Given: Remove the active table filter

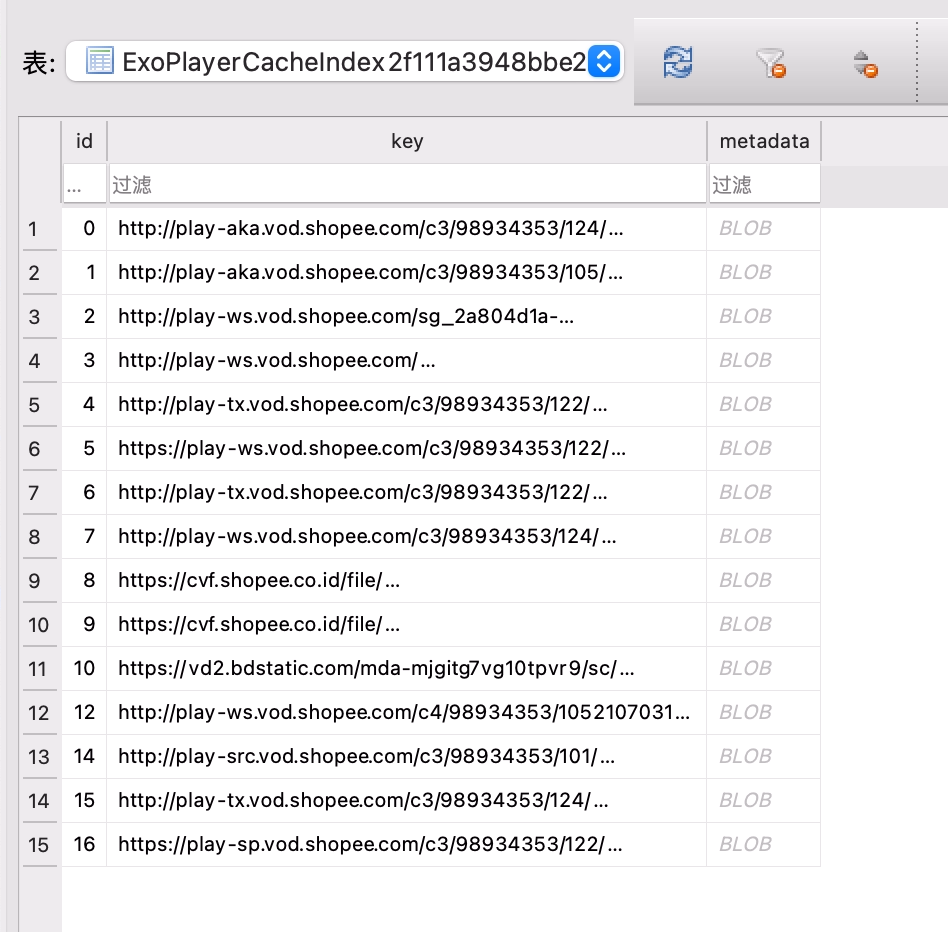Looking at the screenshot, I should coord(770,62).
